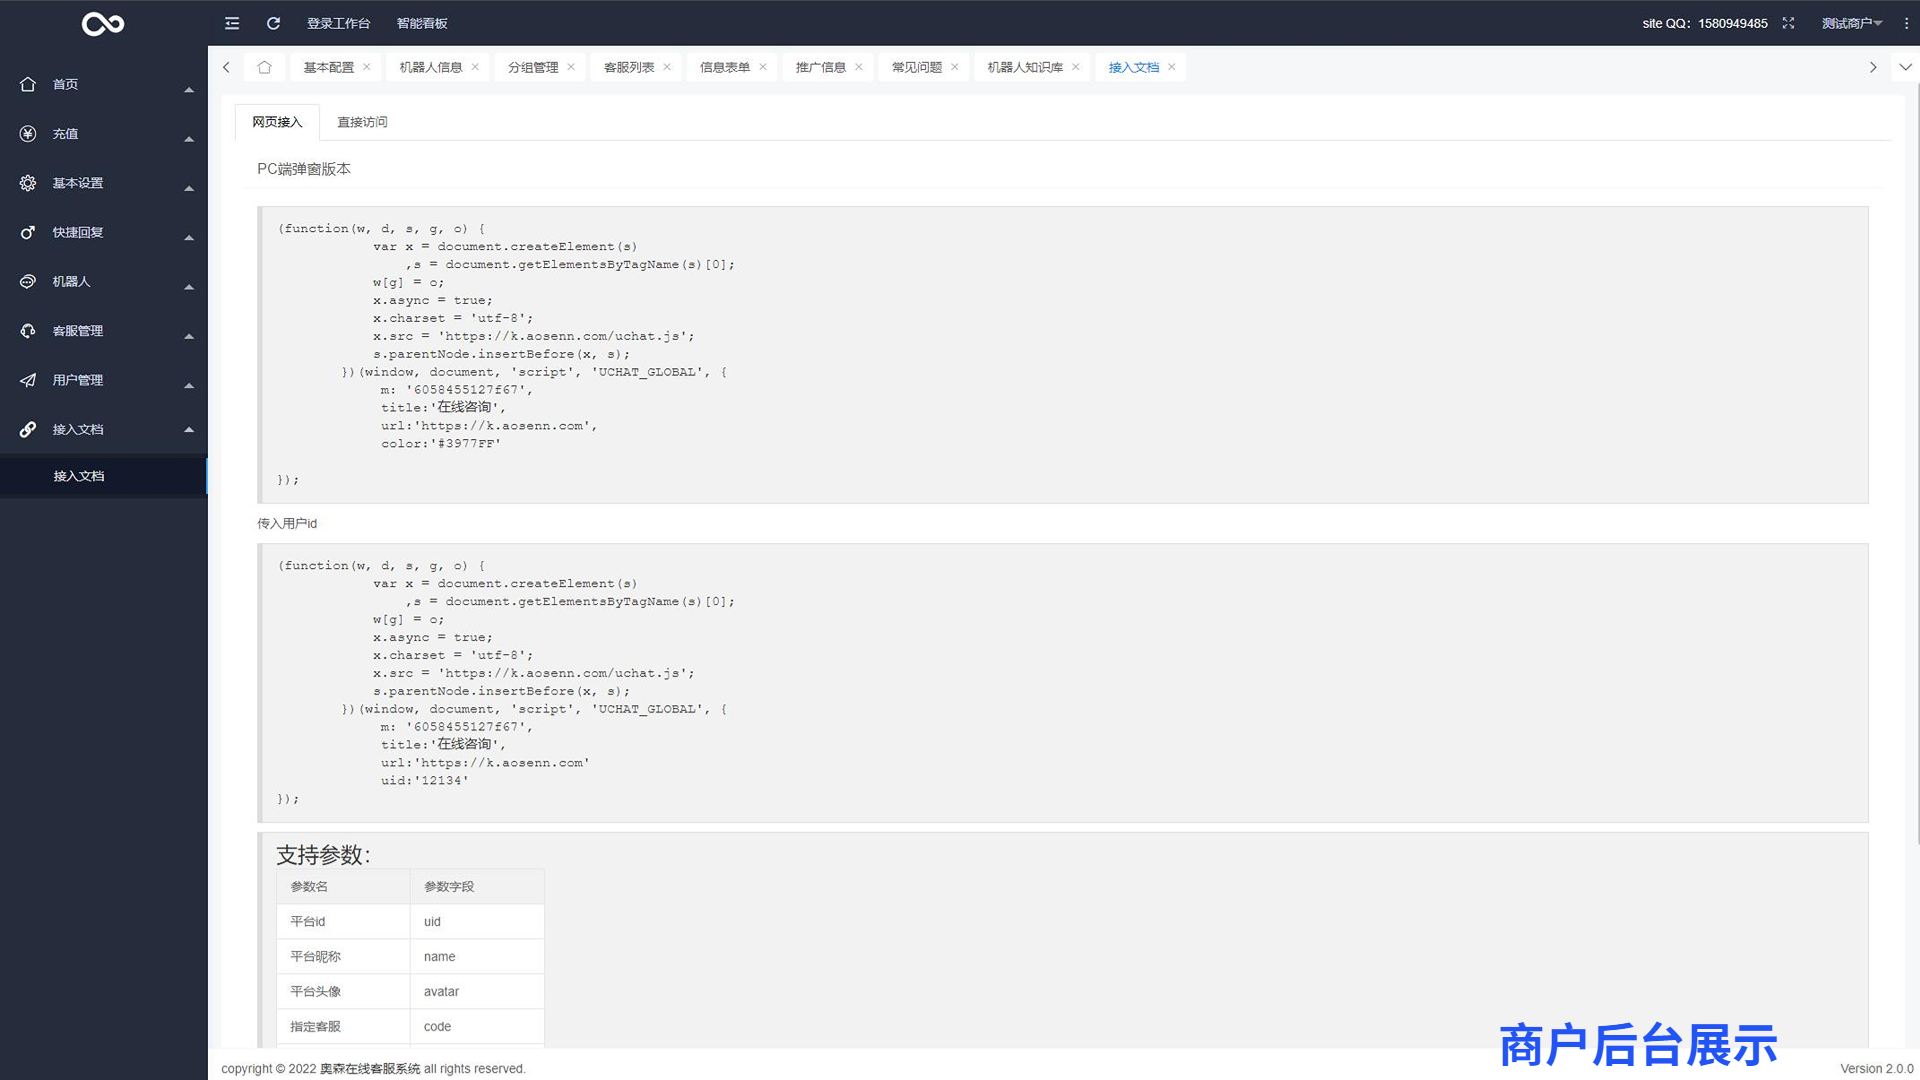This screenshot has width=1920, height=1080.
Task: Go to home tab house icon
Action: (264, 67)
